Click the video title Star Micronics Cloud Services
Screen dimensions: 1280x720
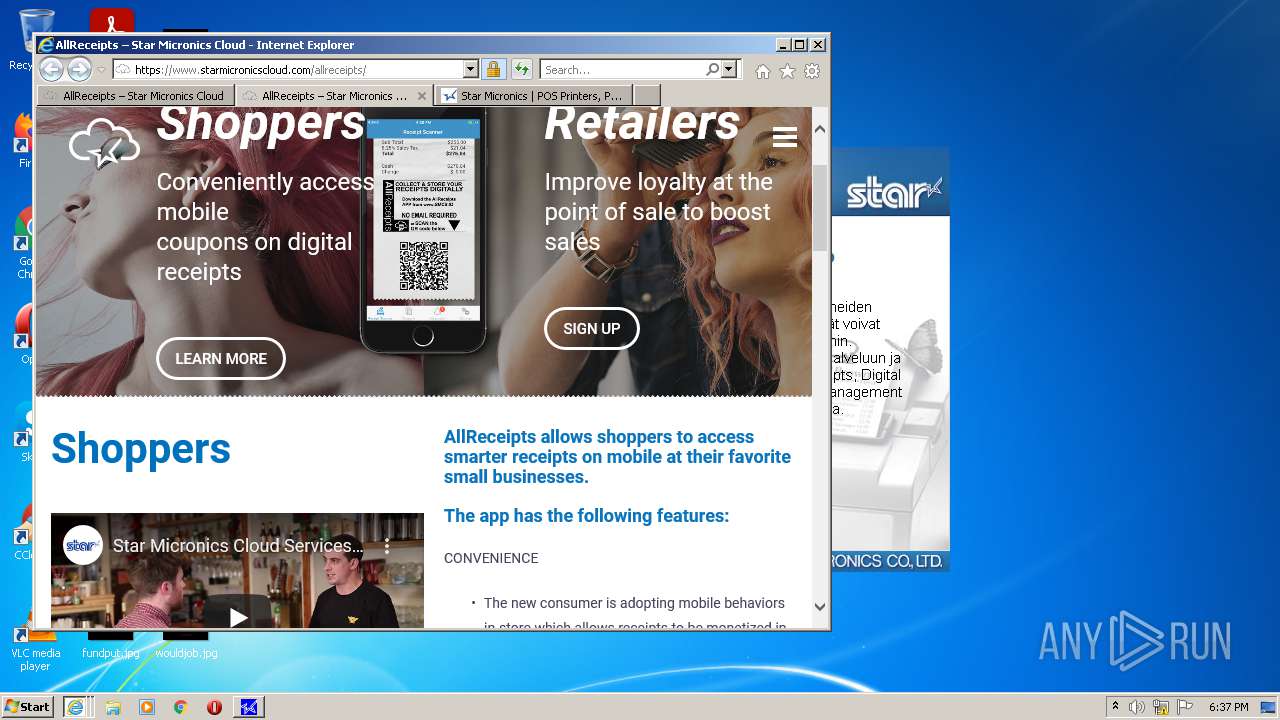(x=238, y=546)
